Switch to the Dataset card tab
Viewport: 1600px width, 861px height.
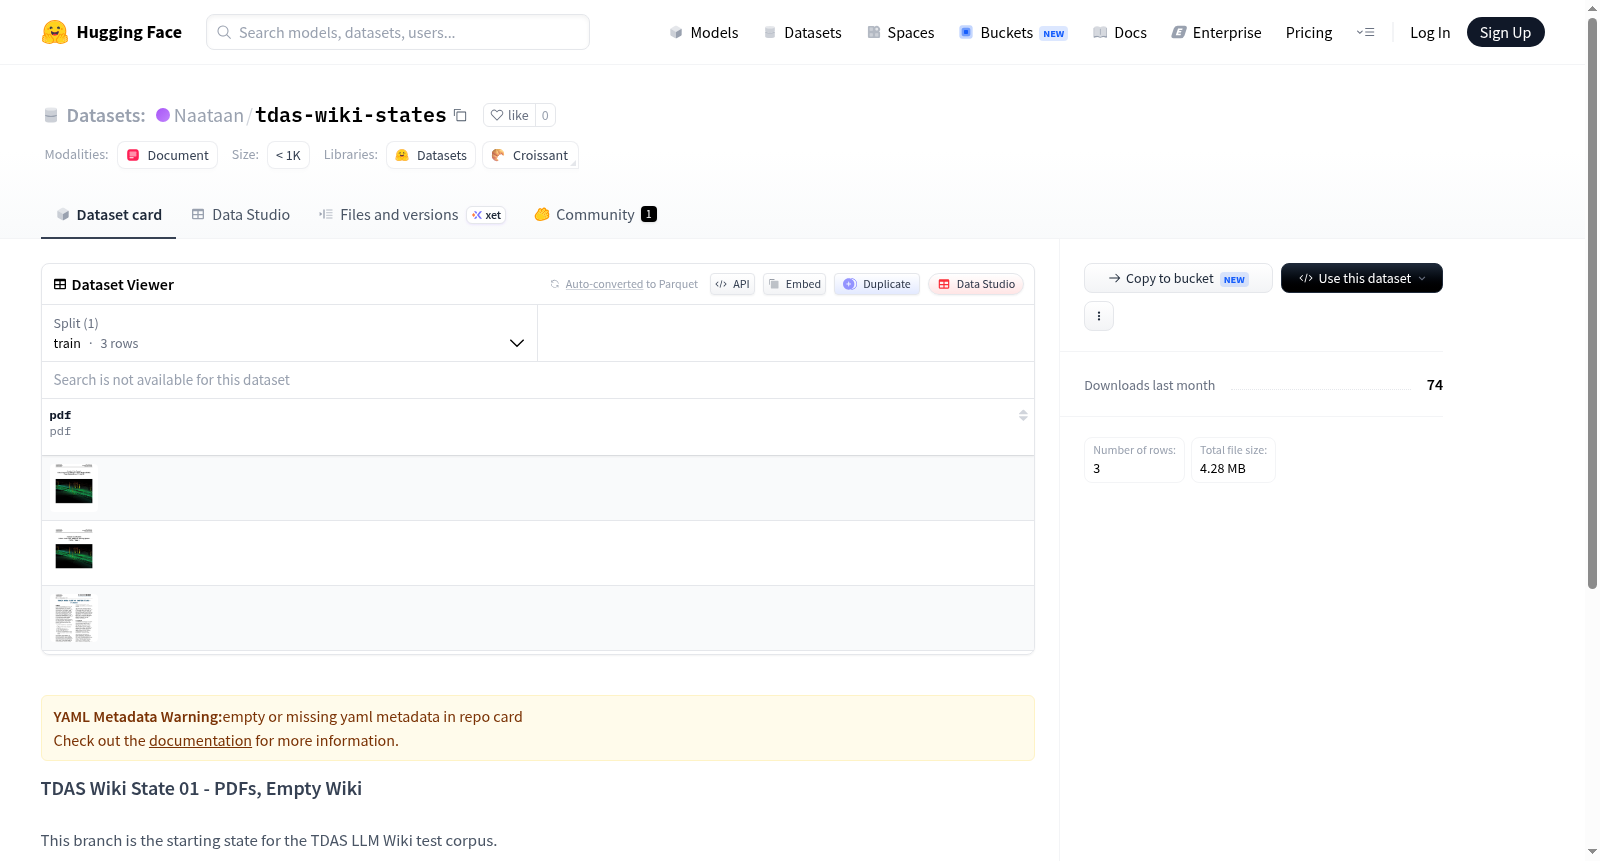[108, 215]
